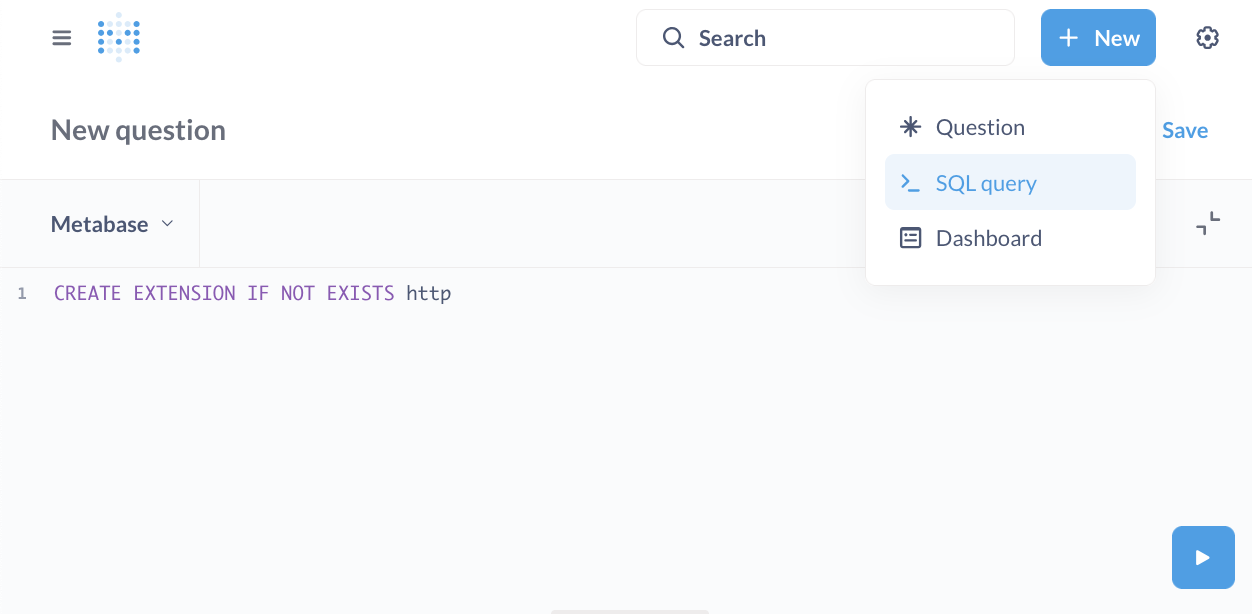The height and width of the screenshot is (614, 1252).
Task: Run the query with the play button
Action: pos(1203,558)
